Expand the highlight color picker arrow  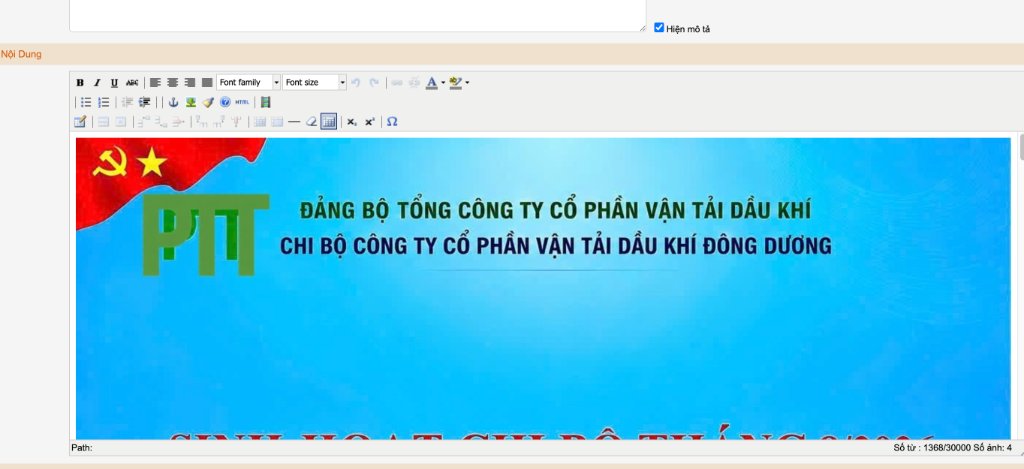pyautogui.click(x=467, y=83)
